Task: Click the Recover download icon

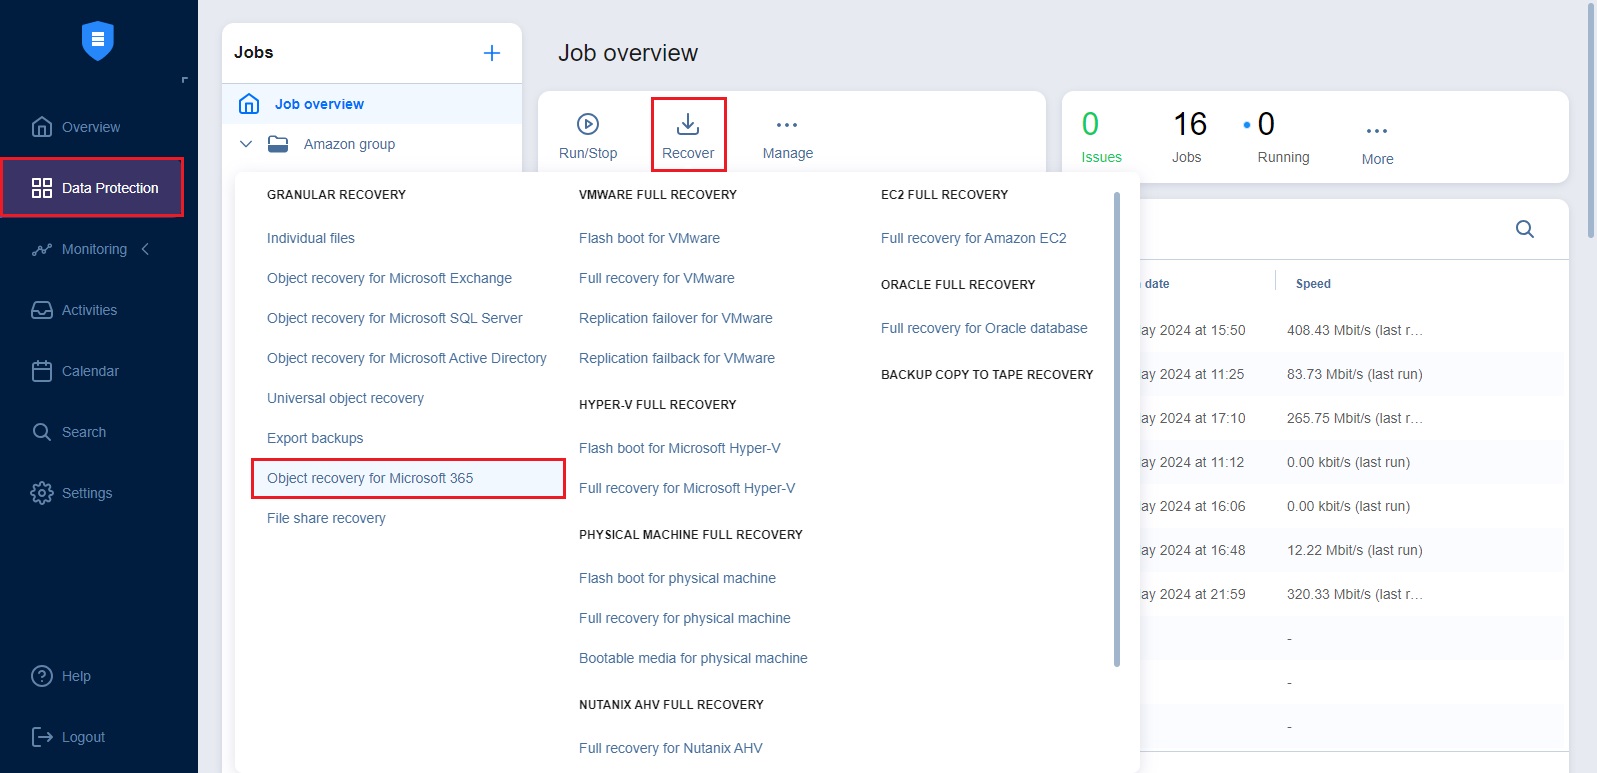Action: point(688,124)
